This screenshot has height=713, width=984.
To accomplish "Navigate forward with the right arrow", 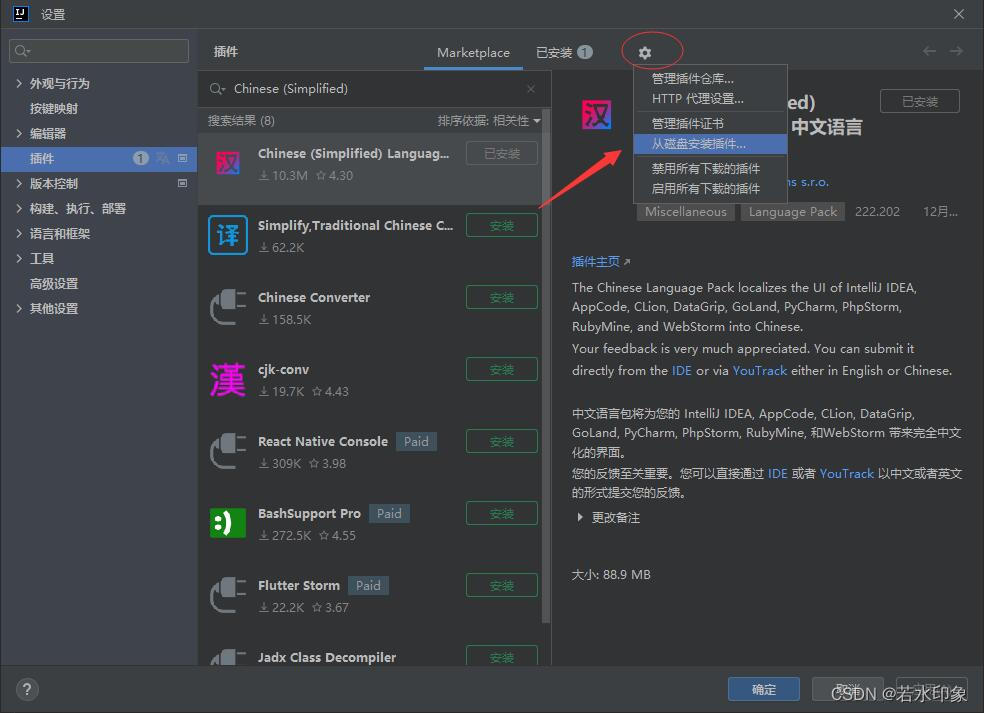I will [956, 51].
